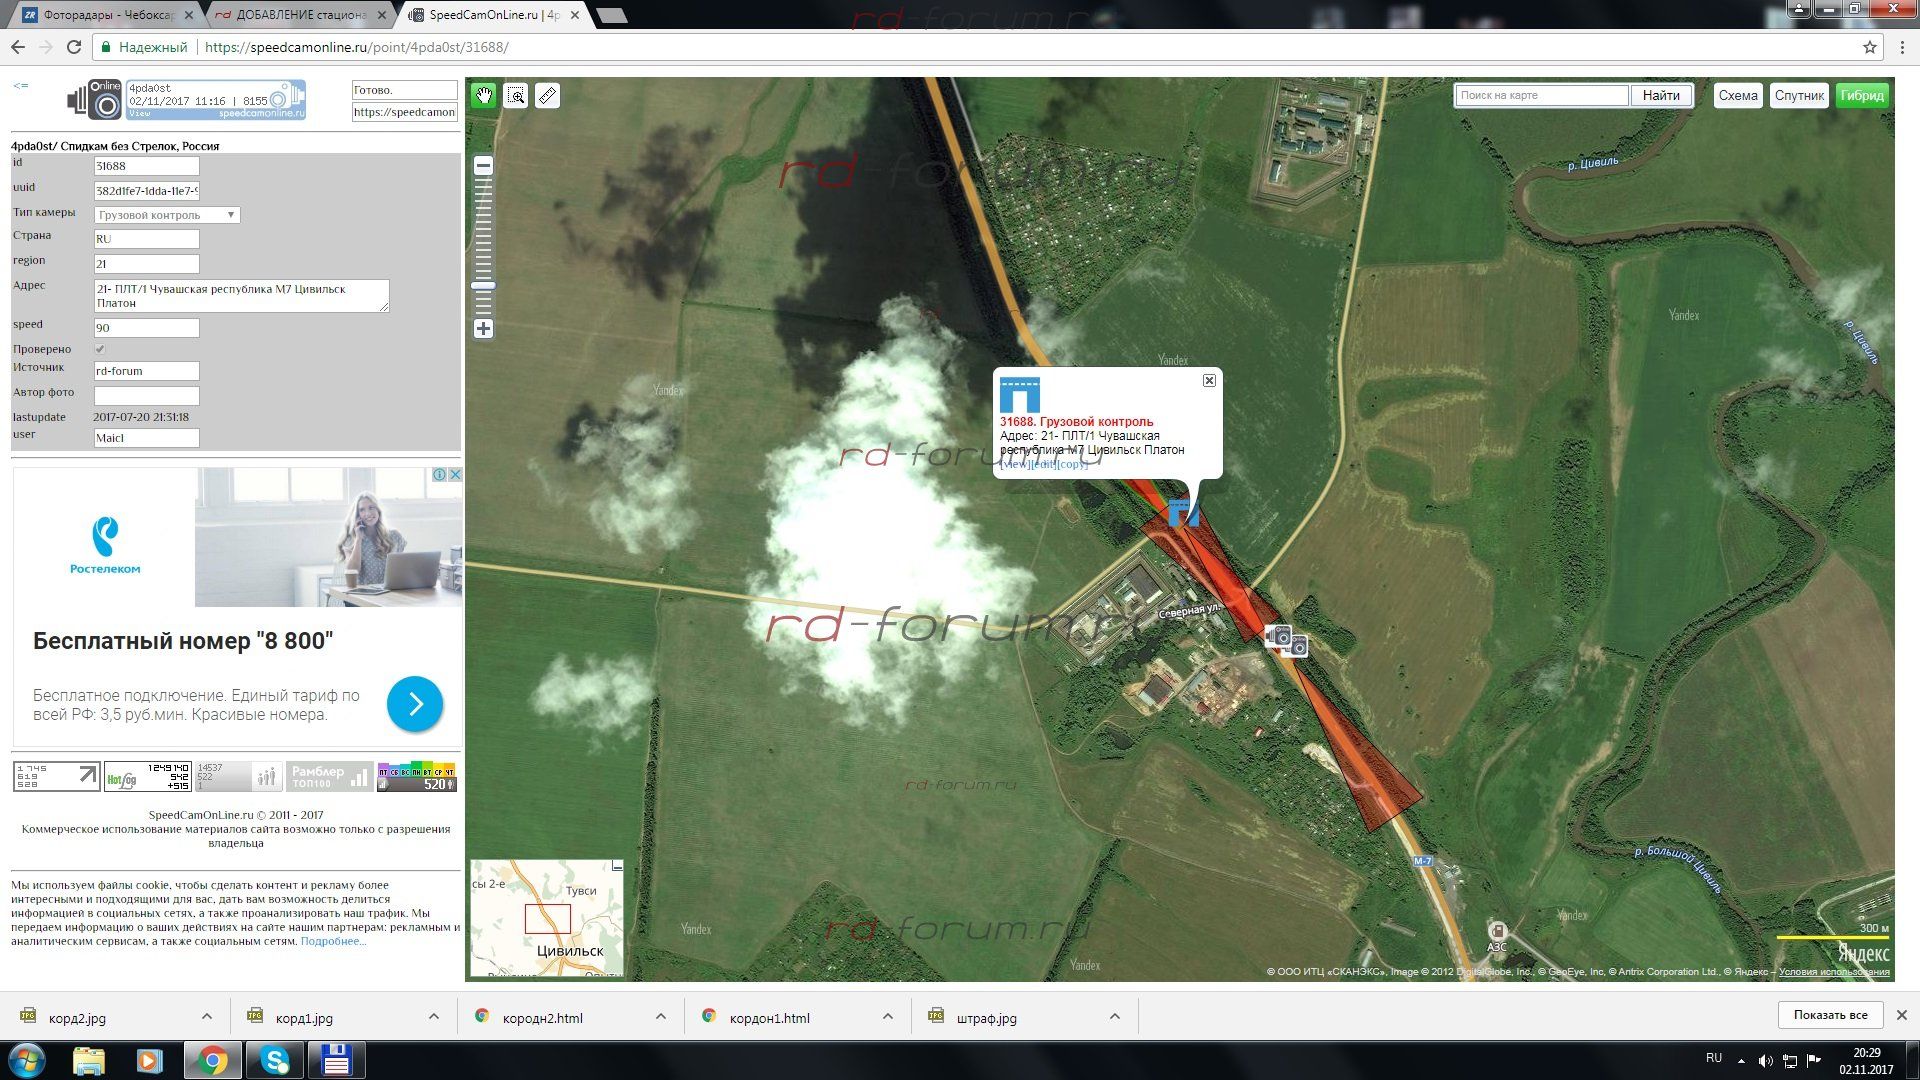Collapse the overview minimap
The width and height of the screenshot is (1920, 1080).
pos(617,867)
